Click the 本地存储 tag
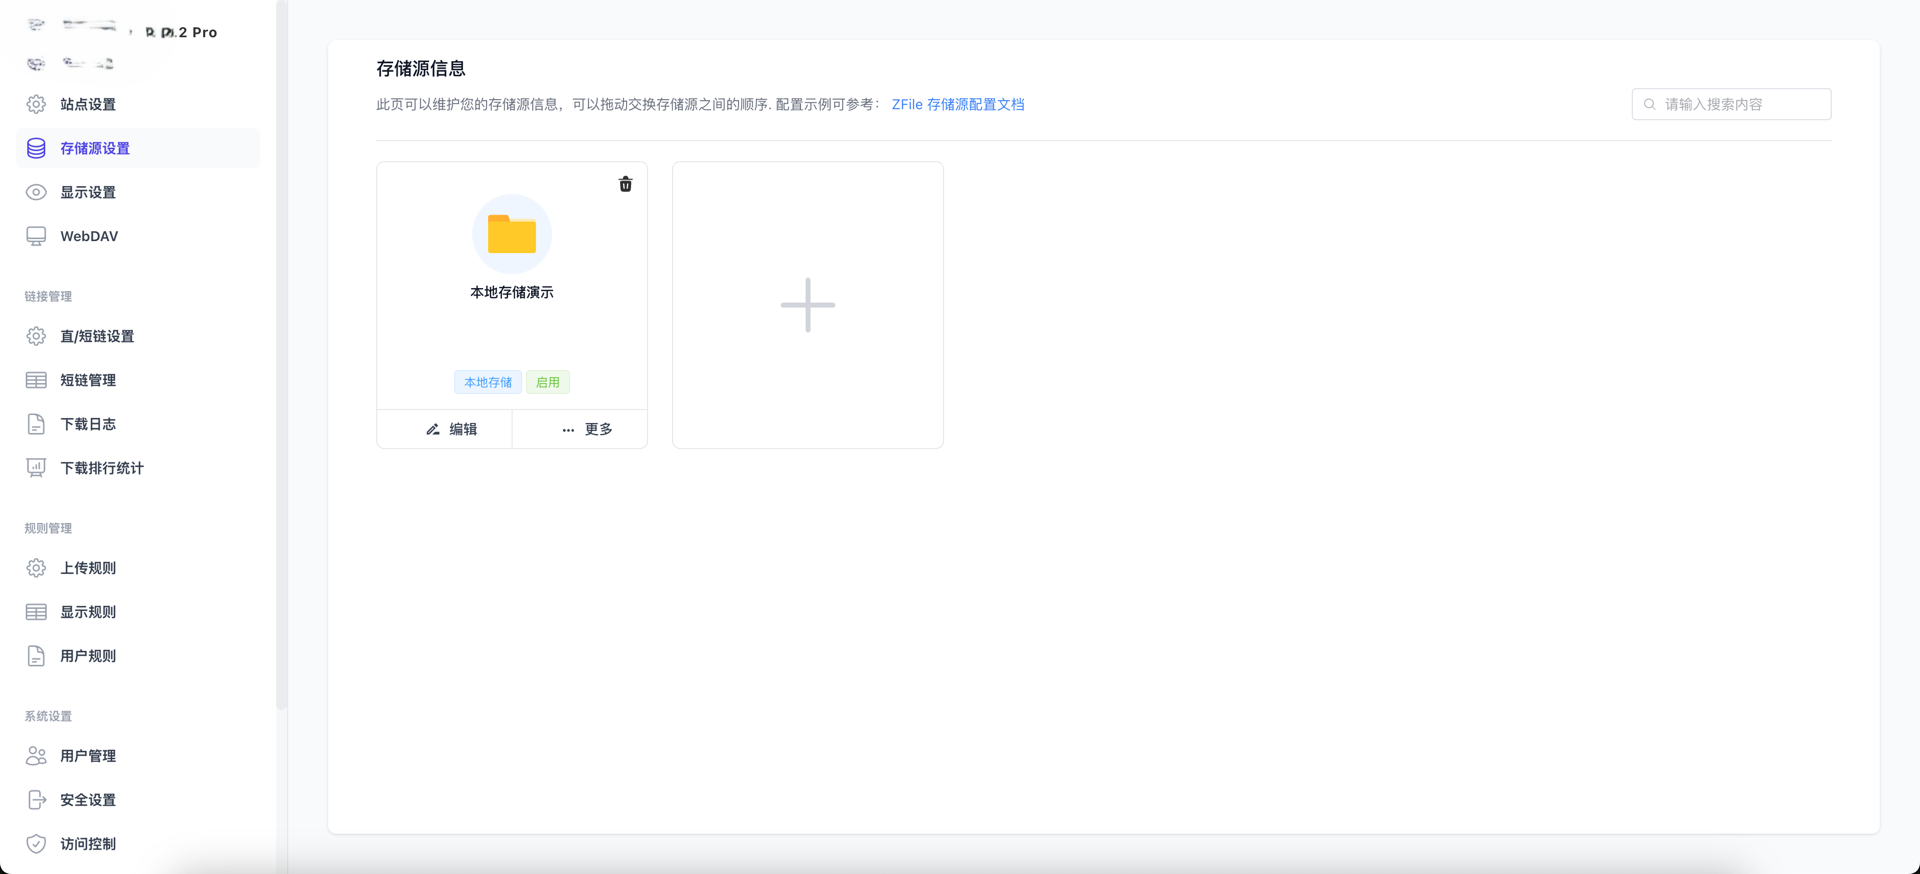The height and width of the screenshot is (874, 1920). tap(488, 382)
